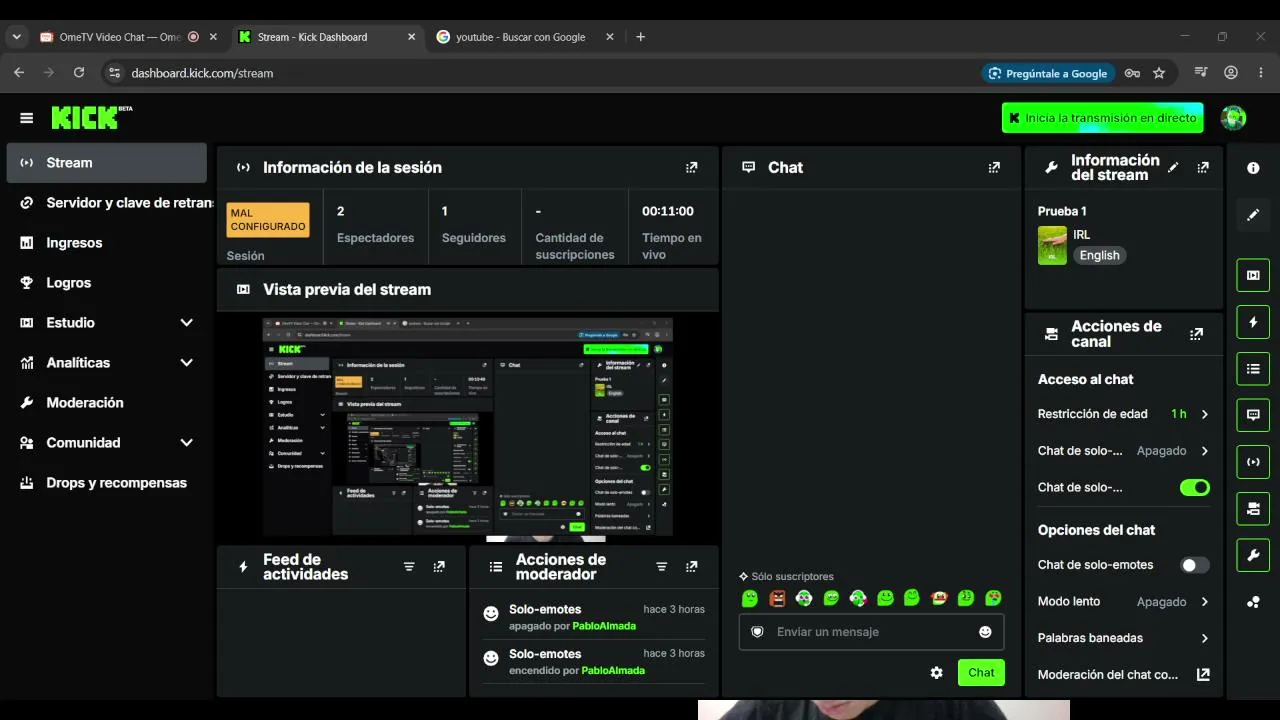Click the pencil edit icon in the right rail
The width and height of the screenshot is (1280, 720).
(x=1253, y=215)
